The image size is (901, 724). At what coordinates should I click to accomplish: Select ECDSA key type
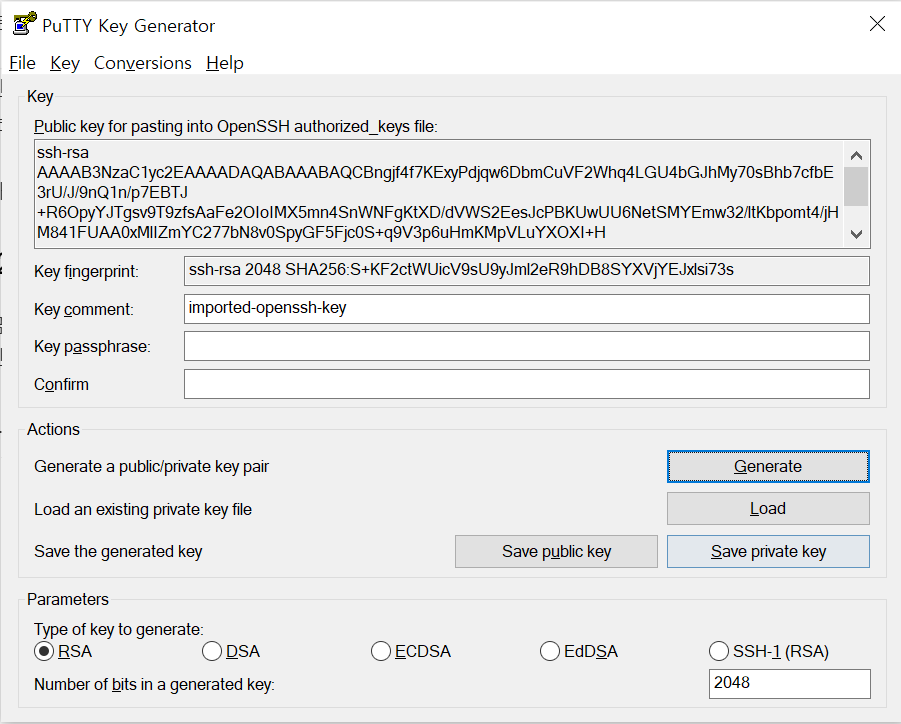coord(411,651)
